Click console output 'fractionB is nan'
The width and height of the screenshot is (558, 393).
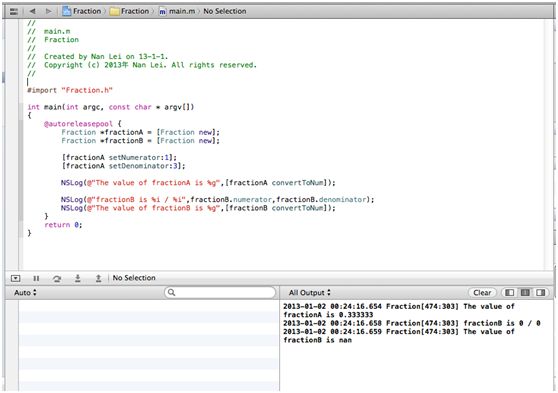point(317,340)
